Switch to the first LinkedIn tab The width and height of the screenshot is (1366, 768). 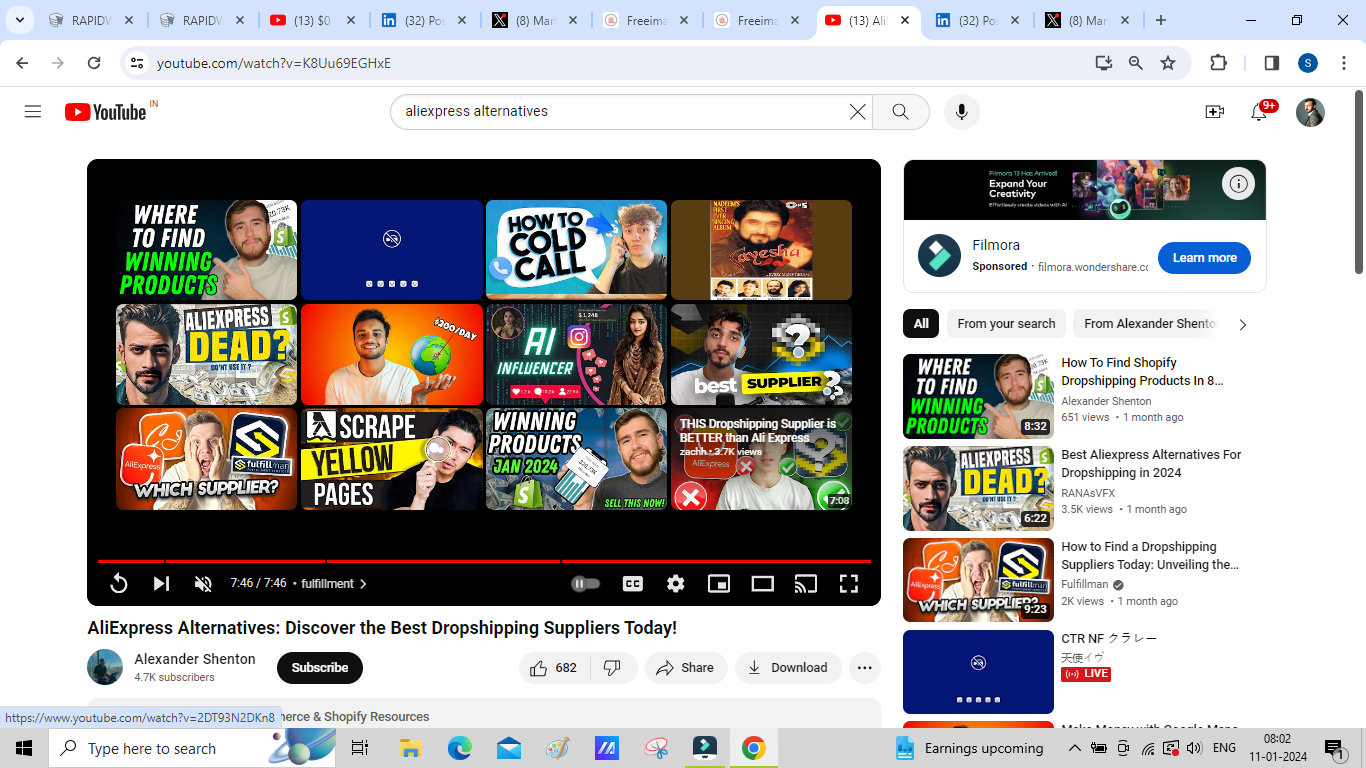tap(424, 20)
